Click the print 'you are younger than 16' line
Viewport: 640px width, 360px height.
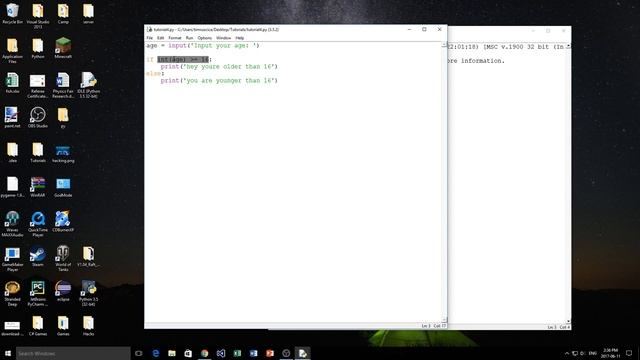click(x=219, y=80)
